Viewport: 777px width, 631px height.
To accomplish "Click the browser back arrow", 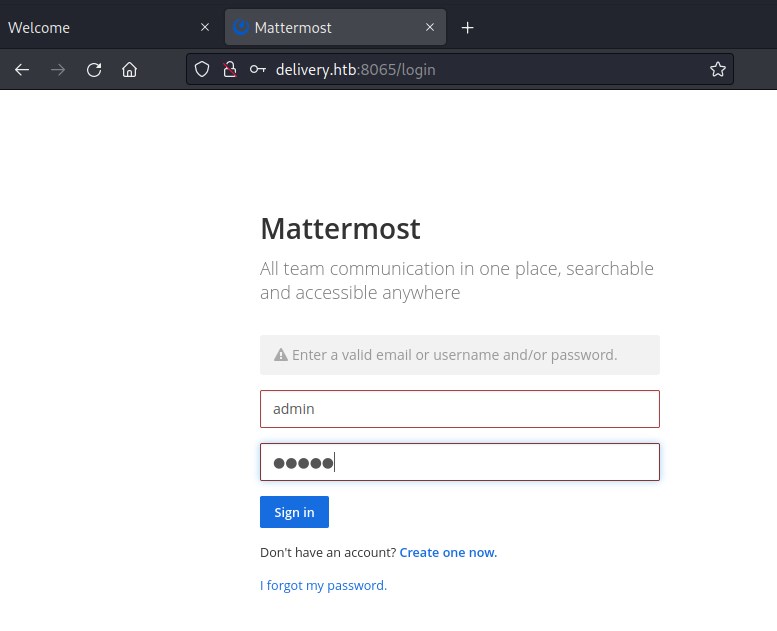I will 22,70.
